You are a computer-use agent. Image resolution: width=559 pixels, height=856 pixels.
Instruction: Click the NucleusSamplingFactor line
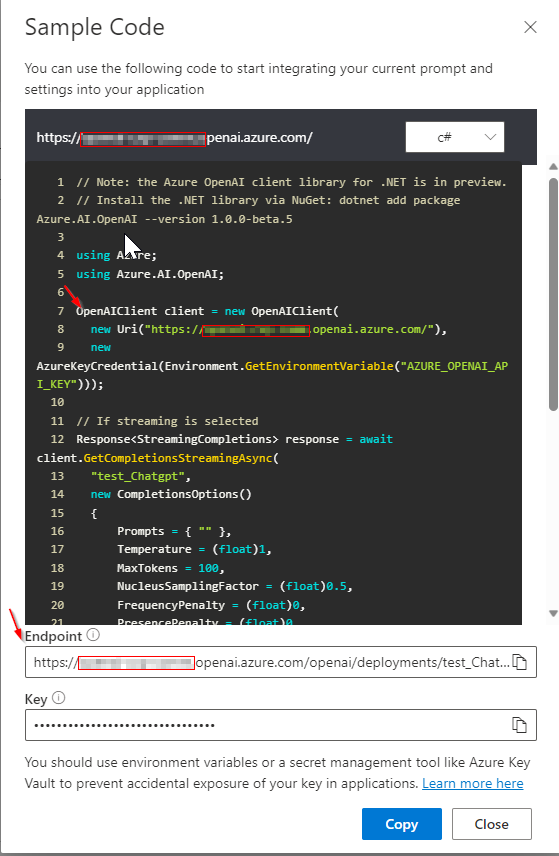click(x=235, y=586)
